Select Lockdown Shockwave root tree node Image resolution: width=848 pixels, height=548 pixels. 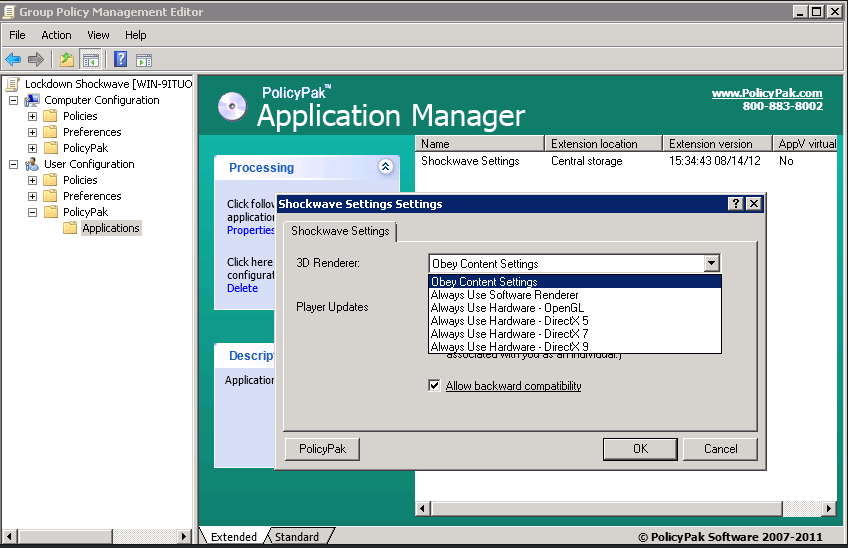[108, 84]
